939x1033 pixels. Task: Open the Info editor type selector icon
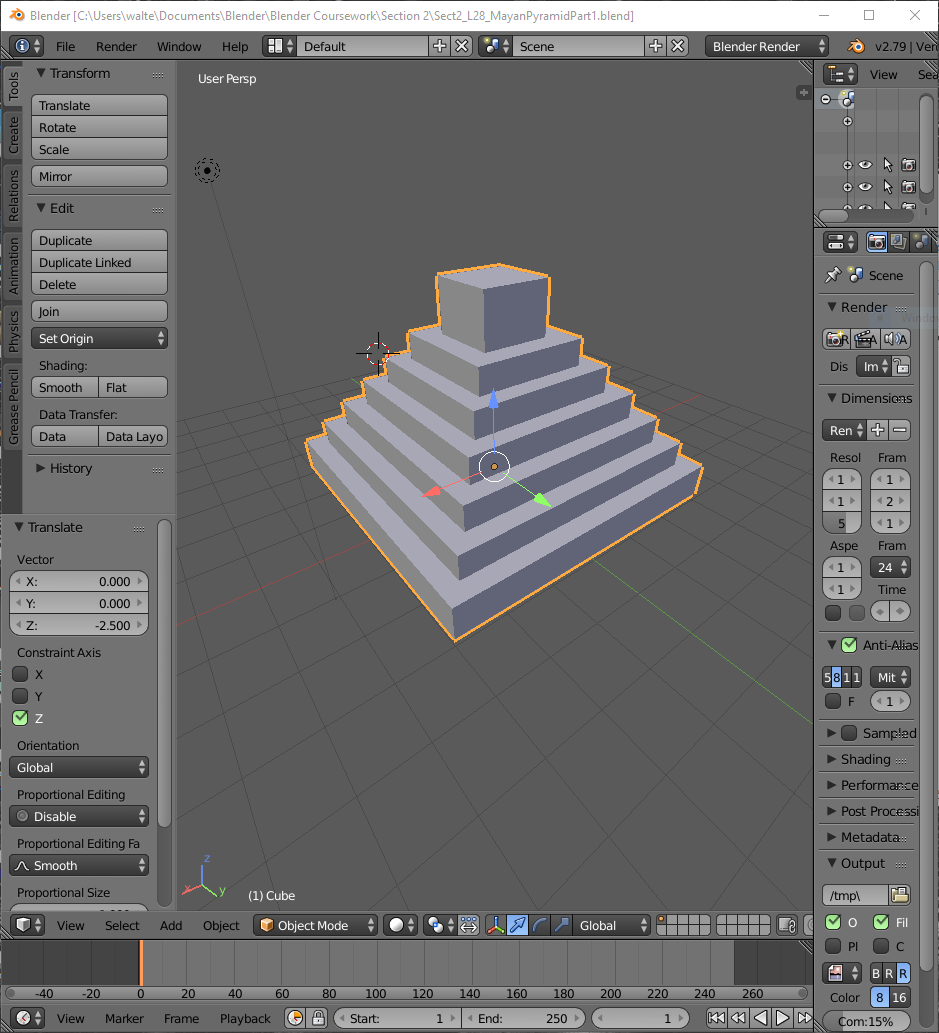pyautogui.click(x=27, y=46)
